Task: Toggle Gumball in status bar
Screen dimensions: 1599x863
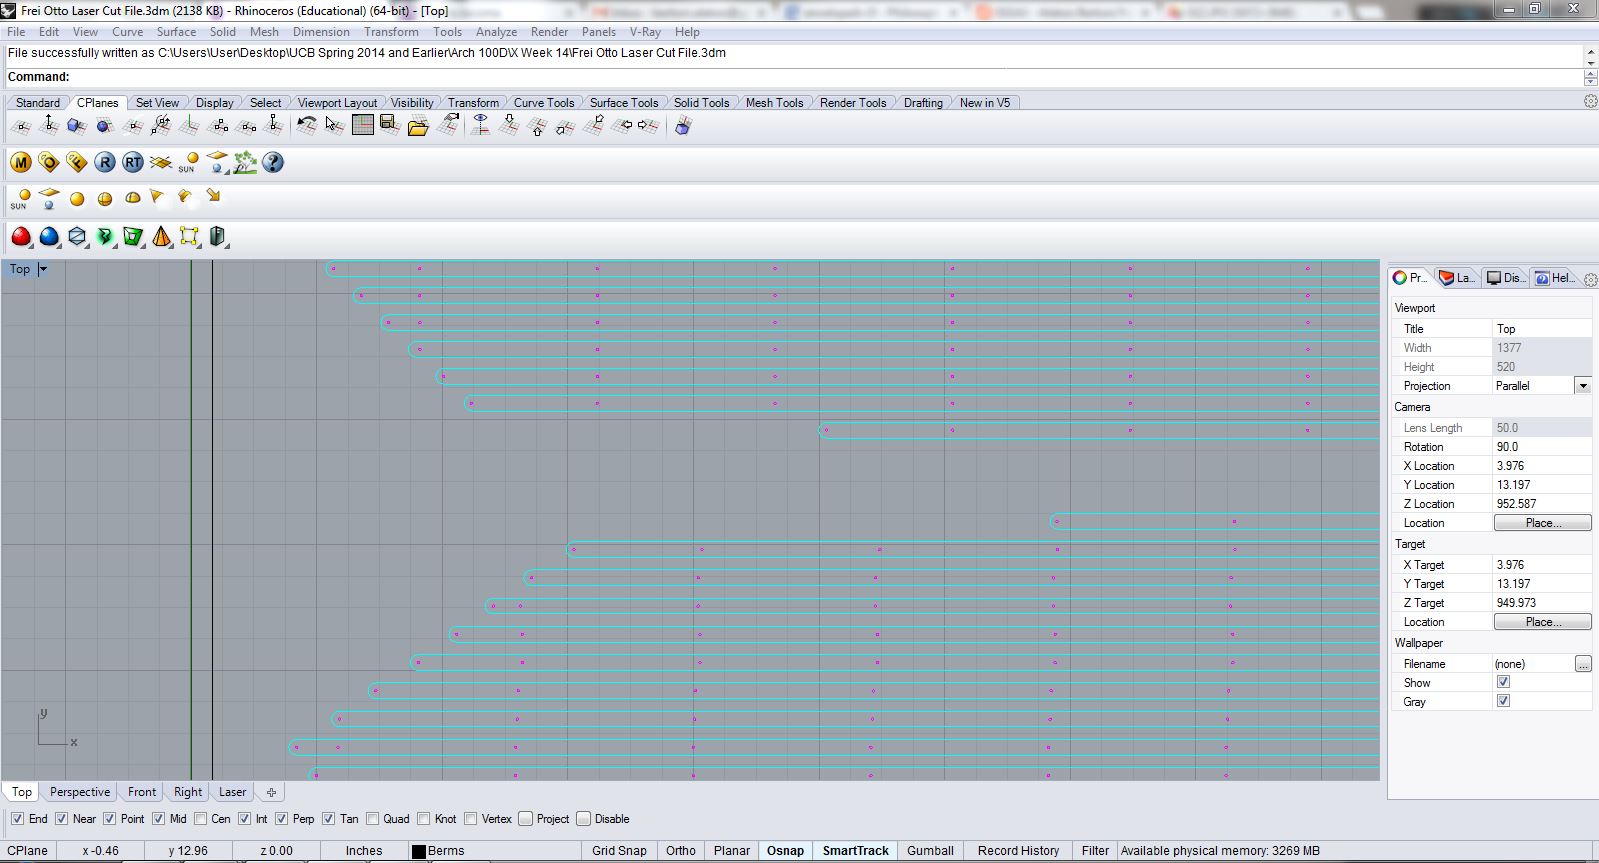Action: [x=930, y=851]
